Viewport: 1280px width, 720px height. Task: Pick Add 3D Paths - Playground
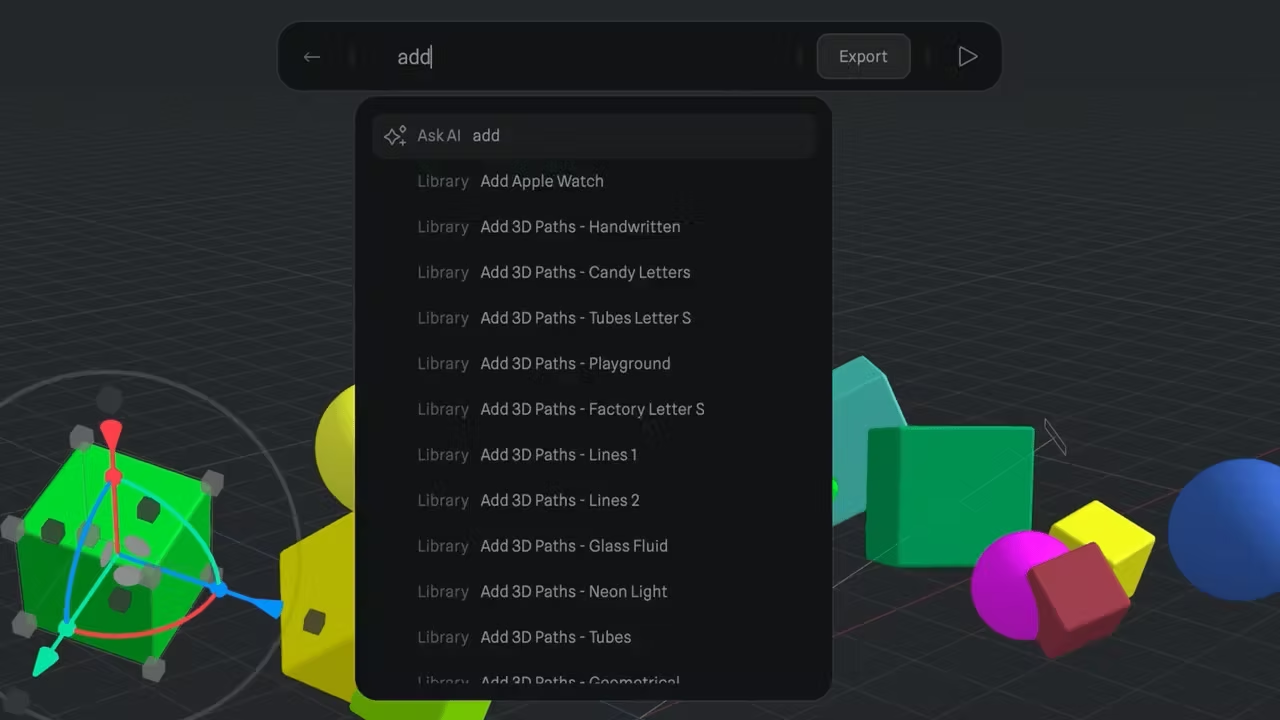pos(575,364)
